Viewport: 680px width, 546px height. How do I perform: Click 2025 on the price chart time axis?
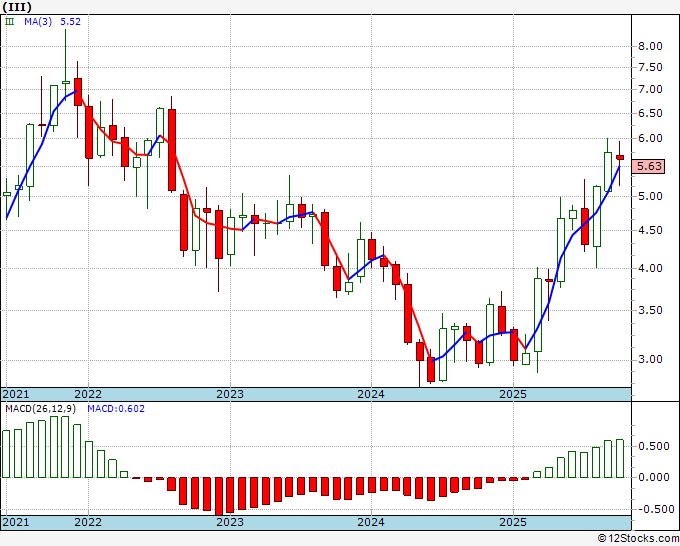click(x=513, y=394)
